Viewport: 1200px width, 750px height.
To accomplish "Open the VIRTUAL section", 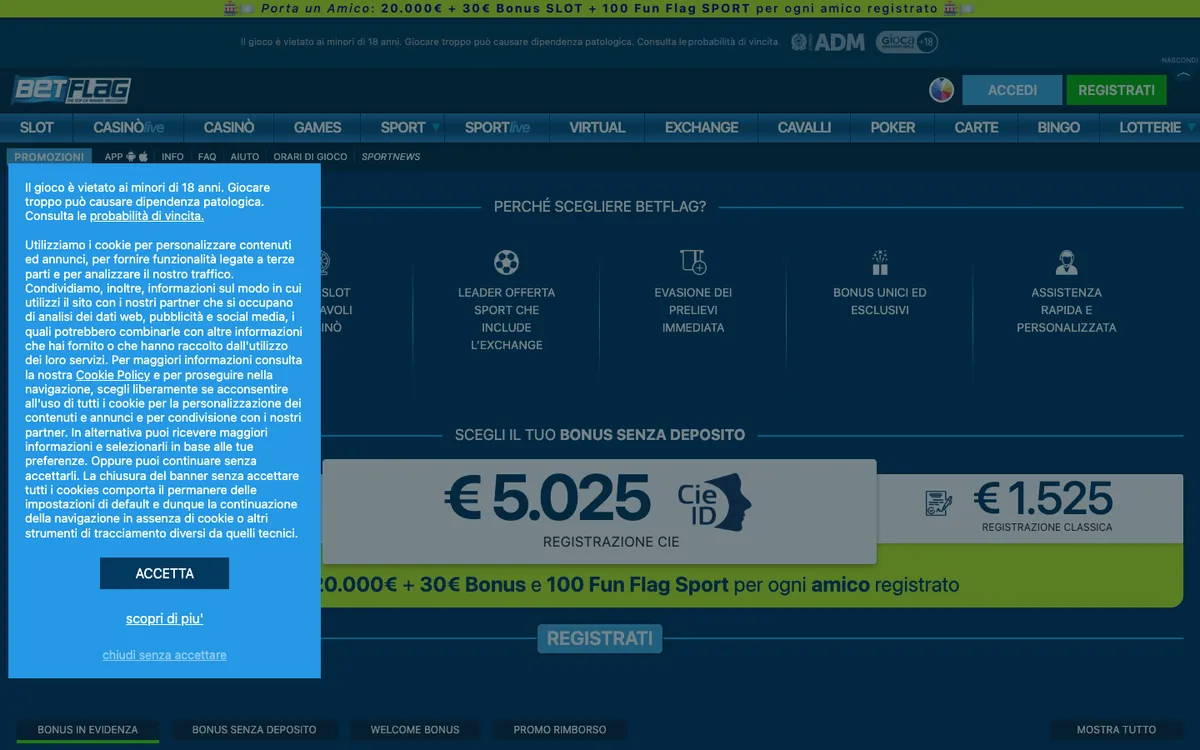I will (x=597, y=128).
